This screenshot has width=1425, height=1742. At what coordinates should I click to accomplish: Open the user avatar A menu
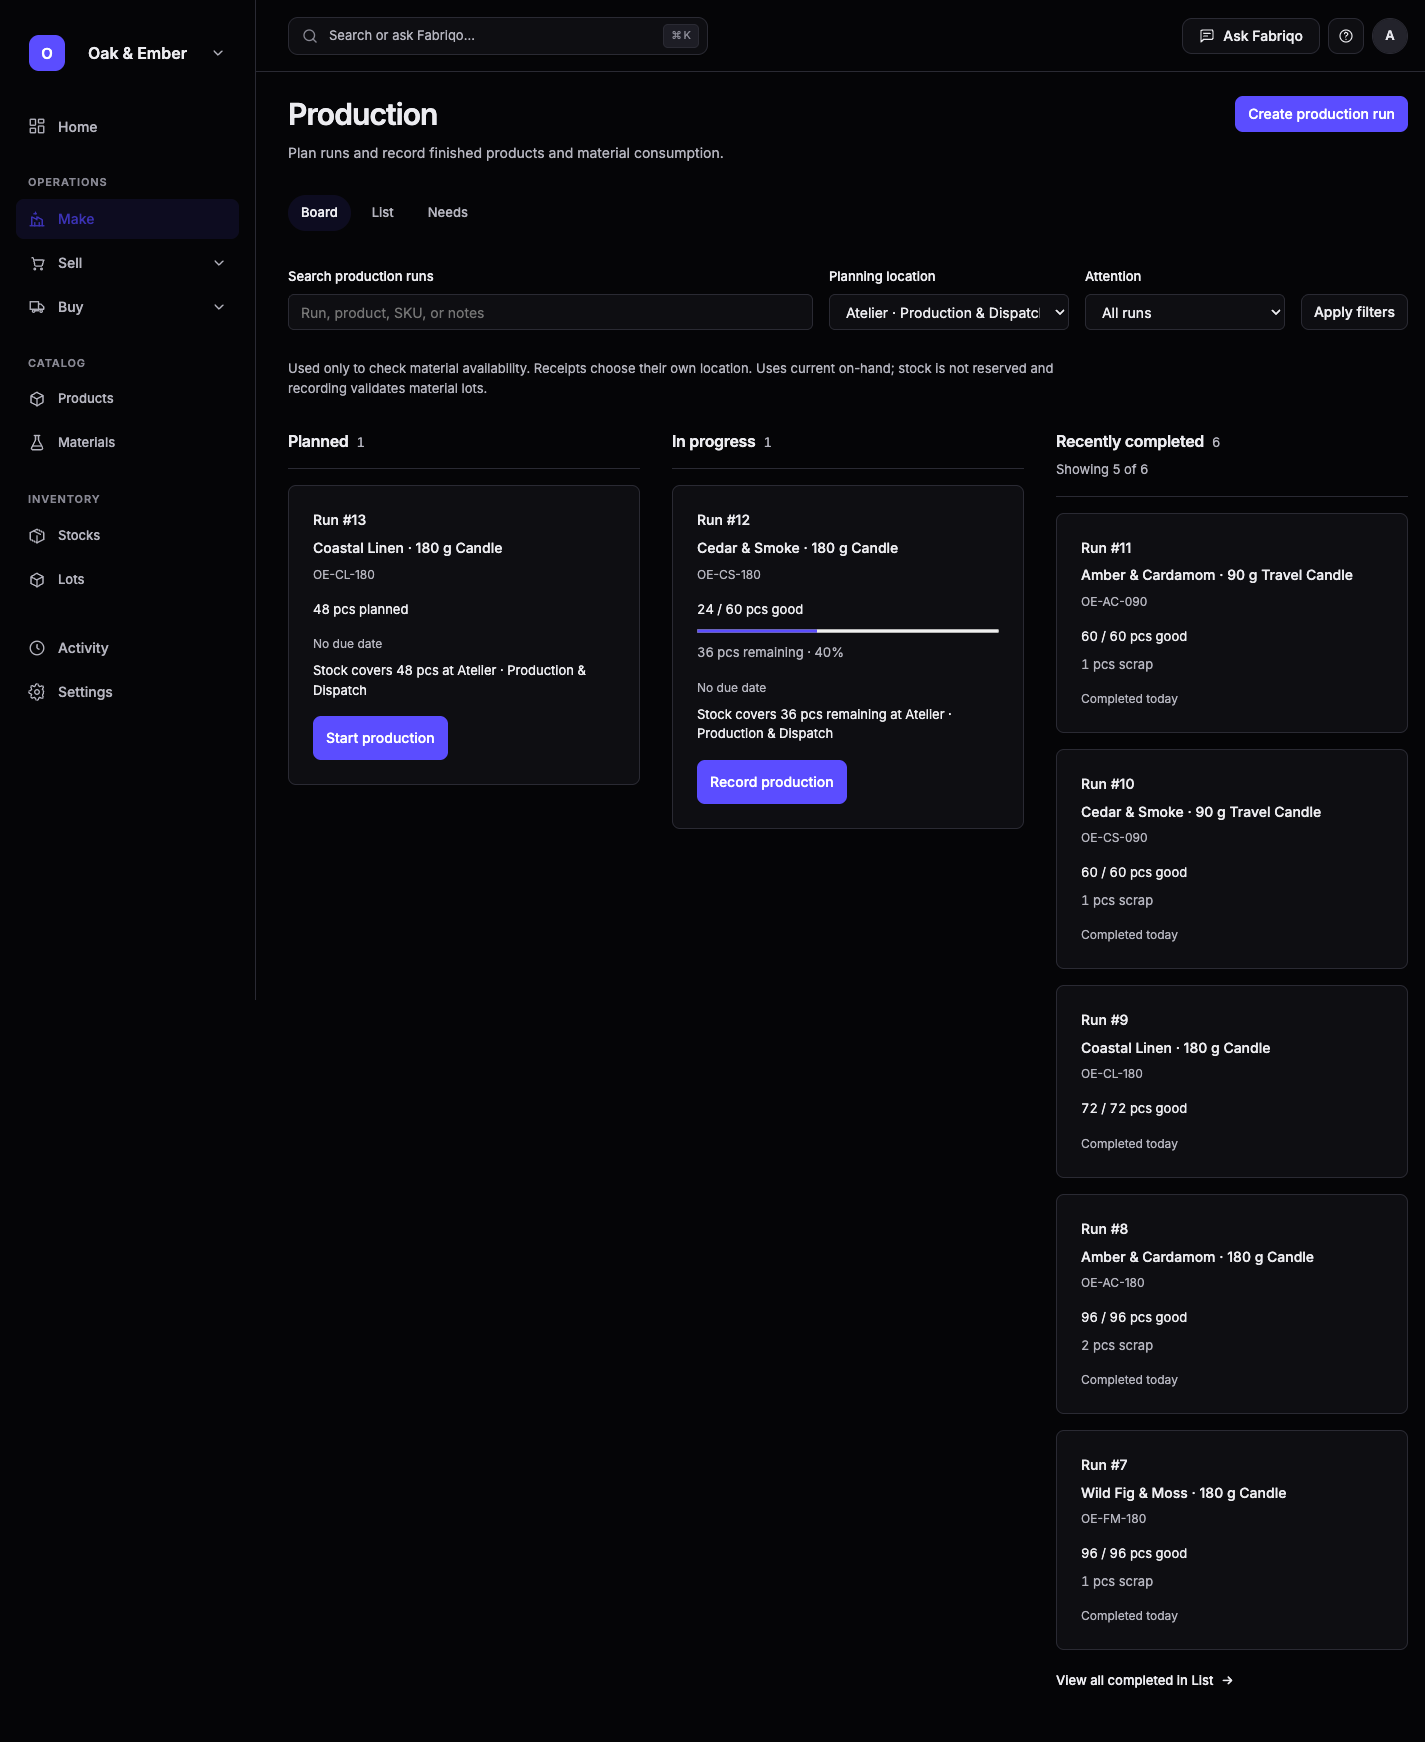(x=1390, y=36)
